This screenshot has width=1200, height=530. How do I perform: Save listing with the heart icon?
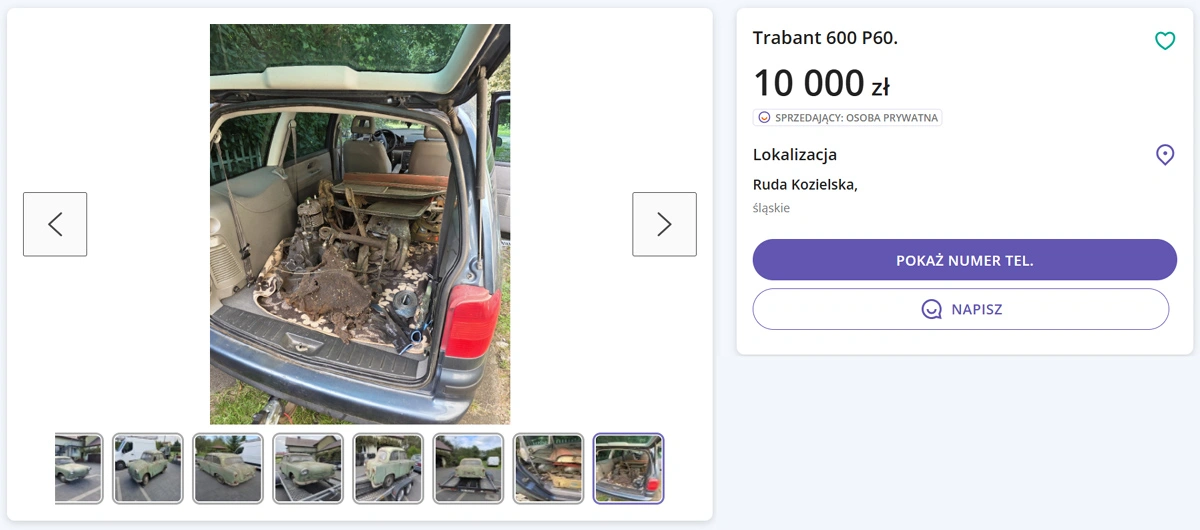[1165, 41]
